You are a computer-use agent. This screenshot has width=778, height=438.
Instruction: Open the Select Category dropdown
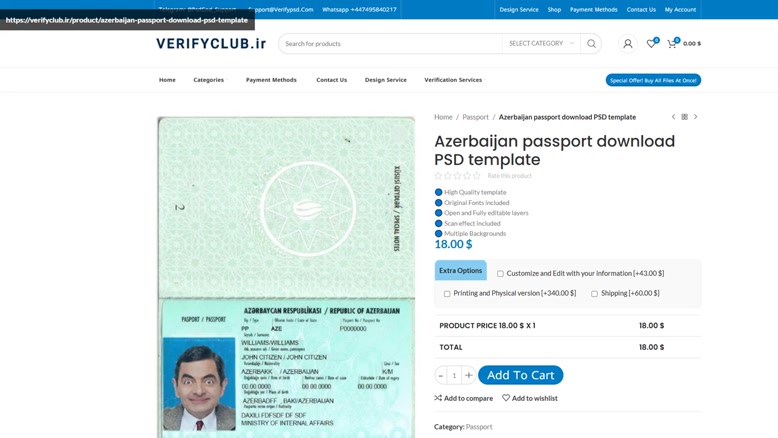click(541, 44)
